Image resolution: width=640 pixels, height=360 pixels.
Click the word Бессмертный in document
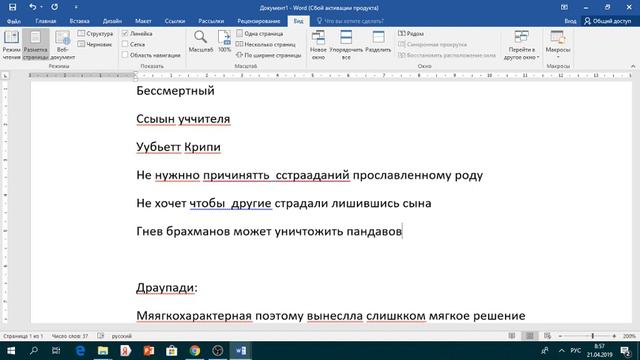[x=176, y=91]
